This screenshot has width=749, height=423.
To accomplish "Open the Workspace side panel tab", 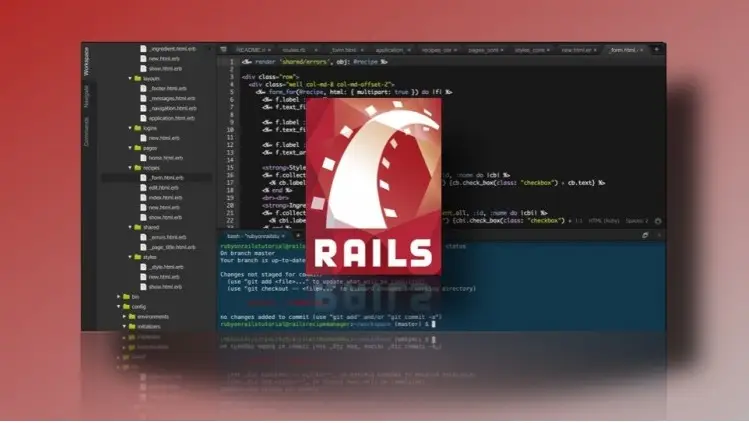I will 86,61.
